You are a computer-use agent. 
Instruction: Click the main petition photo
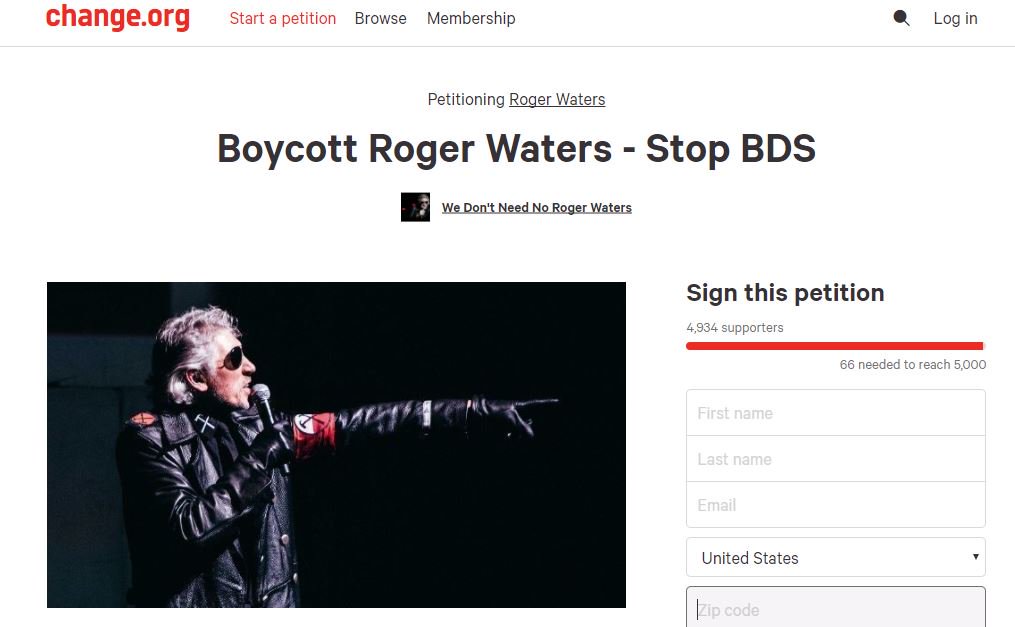336,445
